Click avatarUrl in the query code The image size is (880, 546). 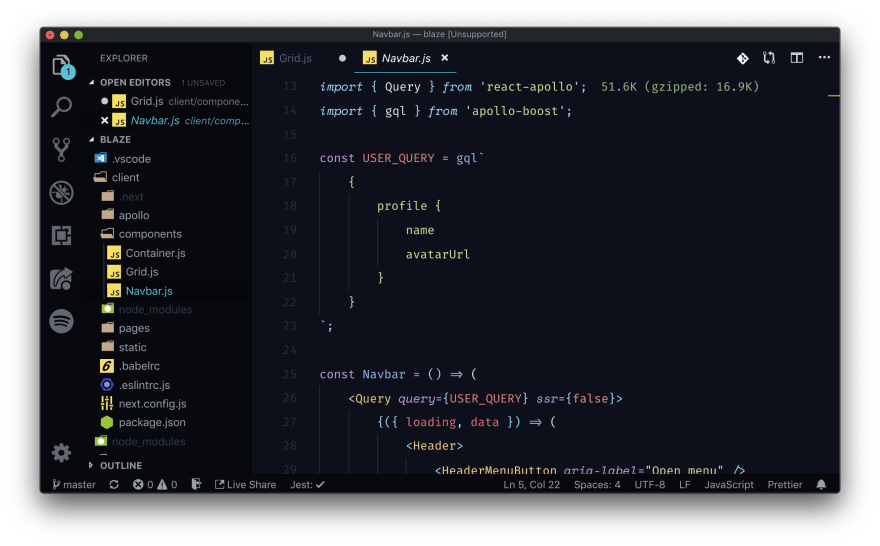pyautogui.click(x=437, y=254)
